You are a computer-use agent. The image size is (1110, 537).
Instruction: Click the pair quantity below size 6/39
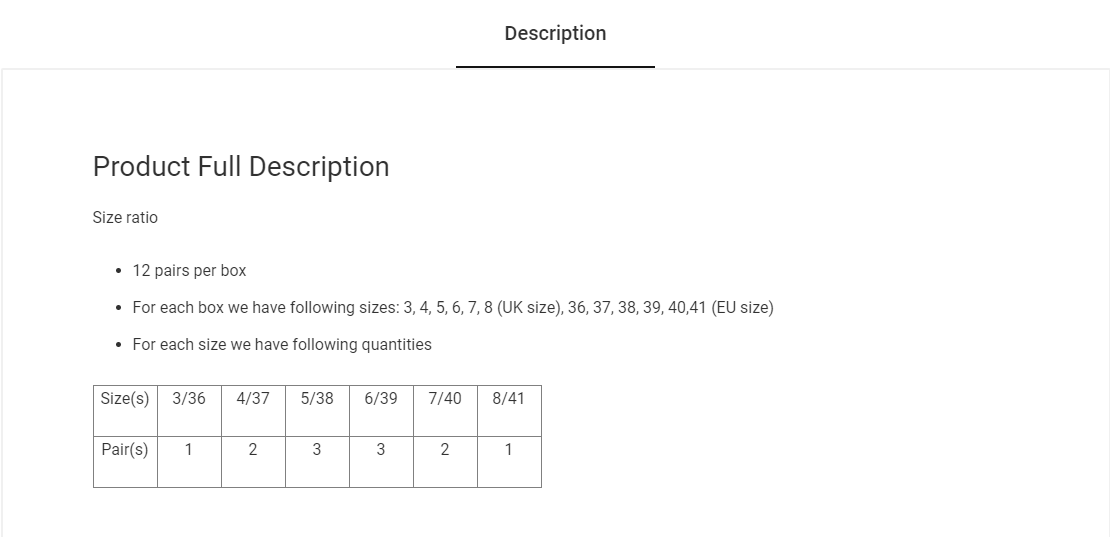[x=381, y=450]
